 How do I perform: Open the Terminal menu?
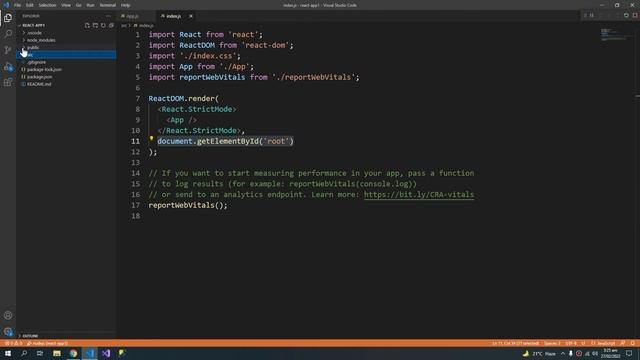pos(107,5)
